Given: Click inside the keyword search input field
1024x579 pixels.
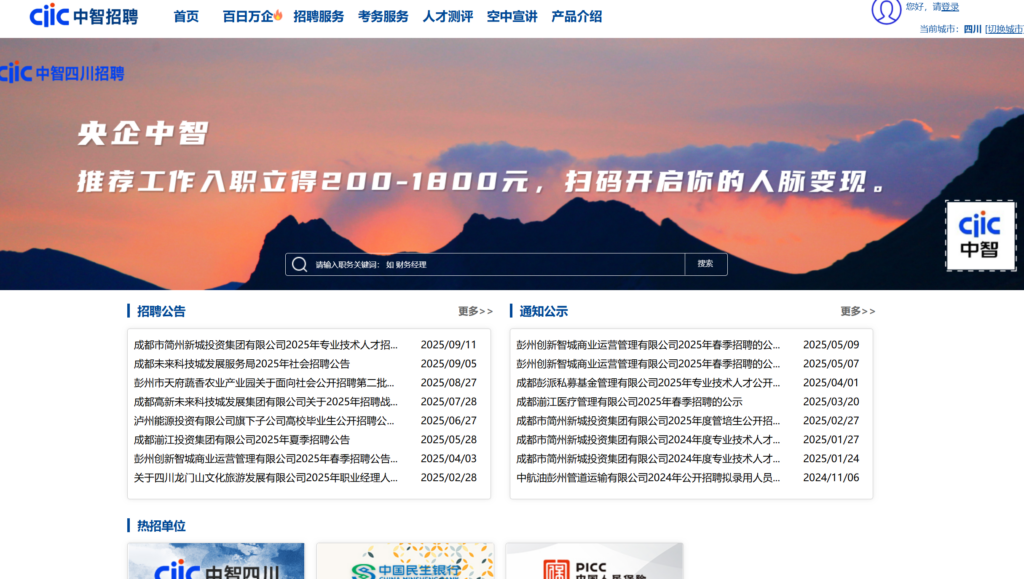Looking at the screenshot, I should (480, 264).
